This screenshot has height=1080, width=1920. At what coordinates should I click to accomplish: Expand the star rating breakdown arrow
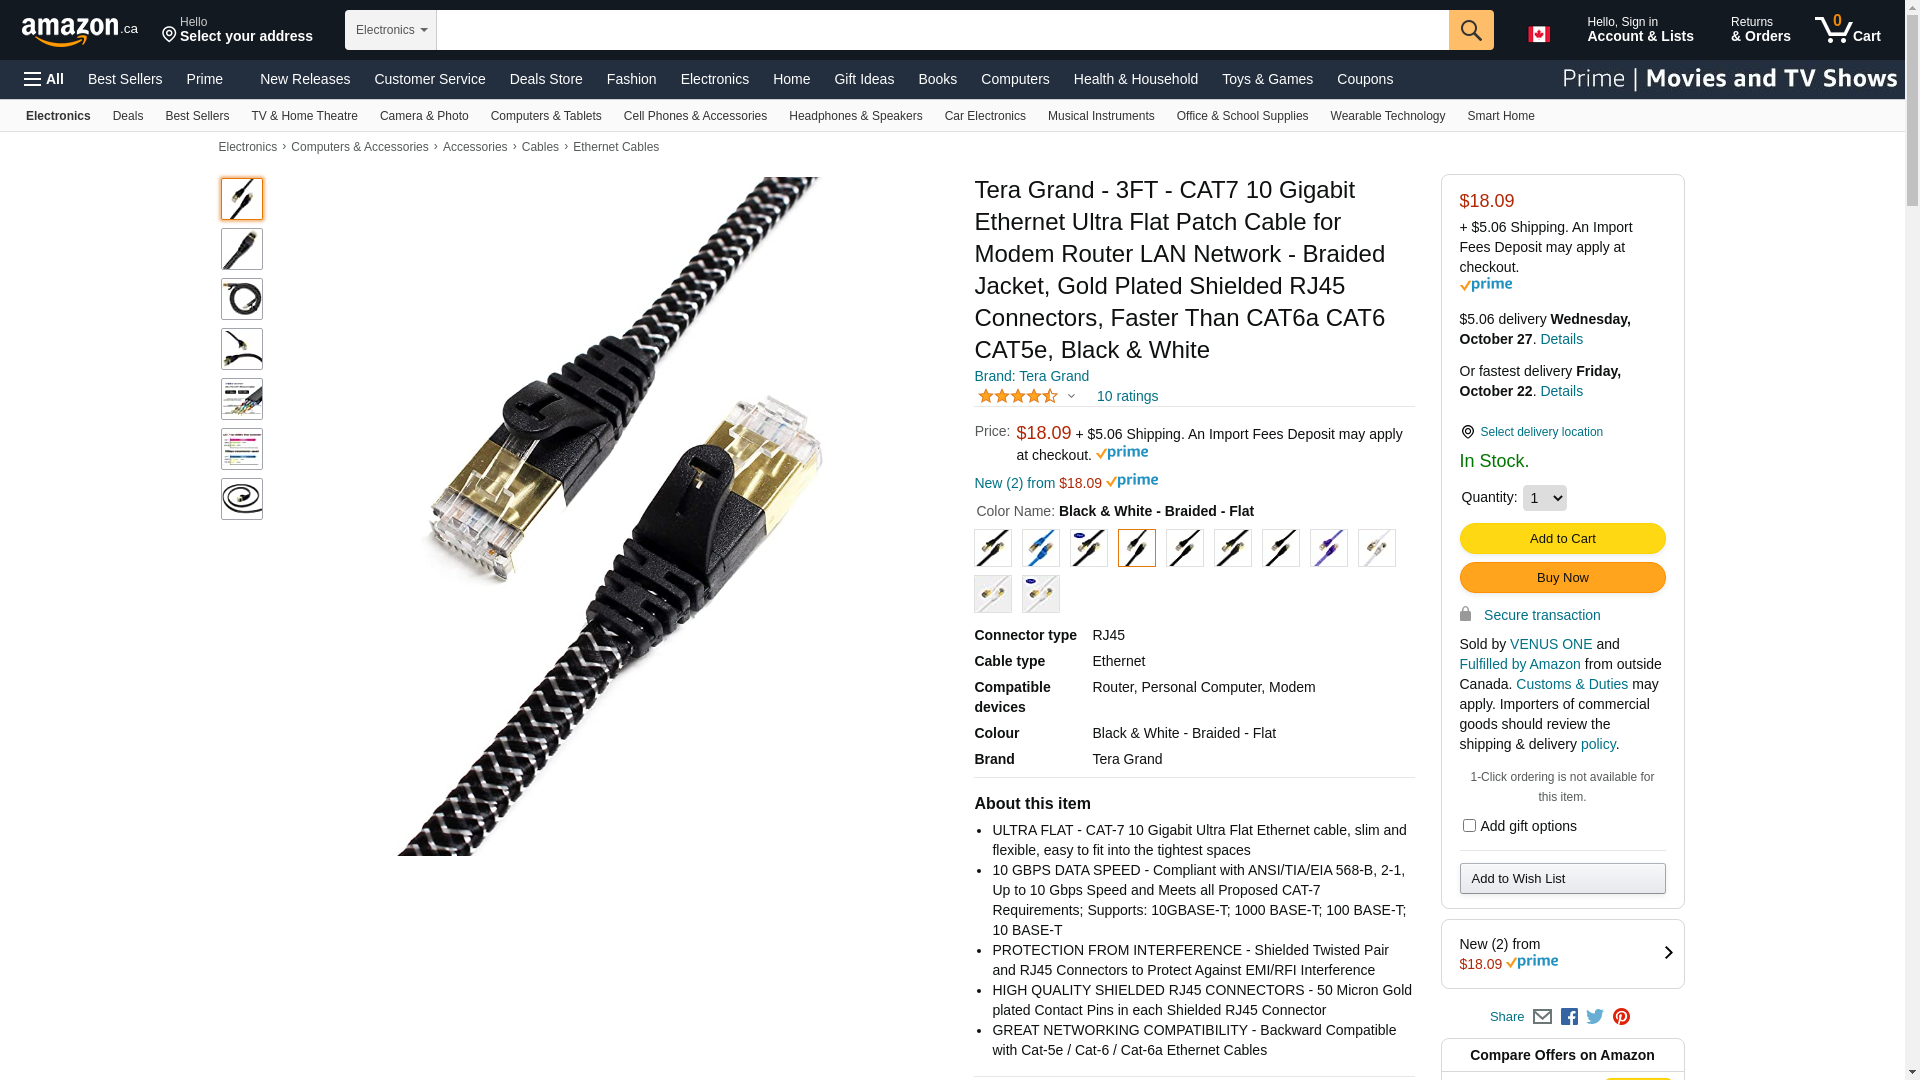click(1071, 397)
